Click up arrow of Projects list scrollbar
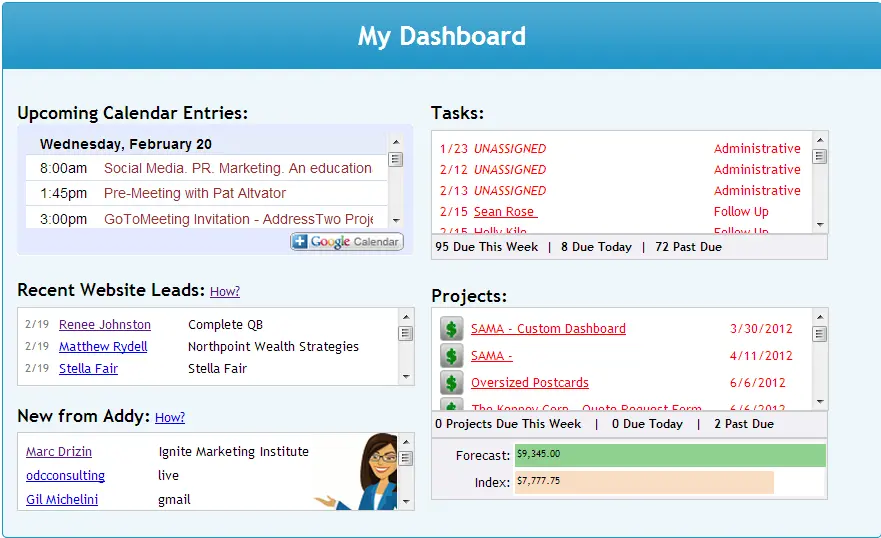The height and width of the screenshot is (538, 881). [820, 317]
